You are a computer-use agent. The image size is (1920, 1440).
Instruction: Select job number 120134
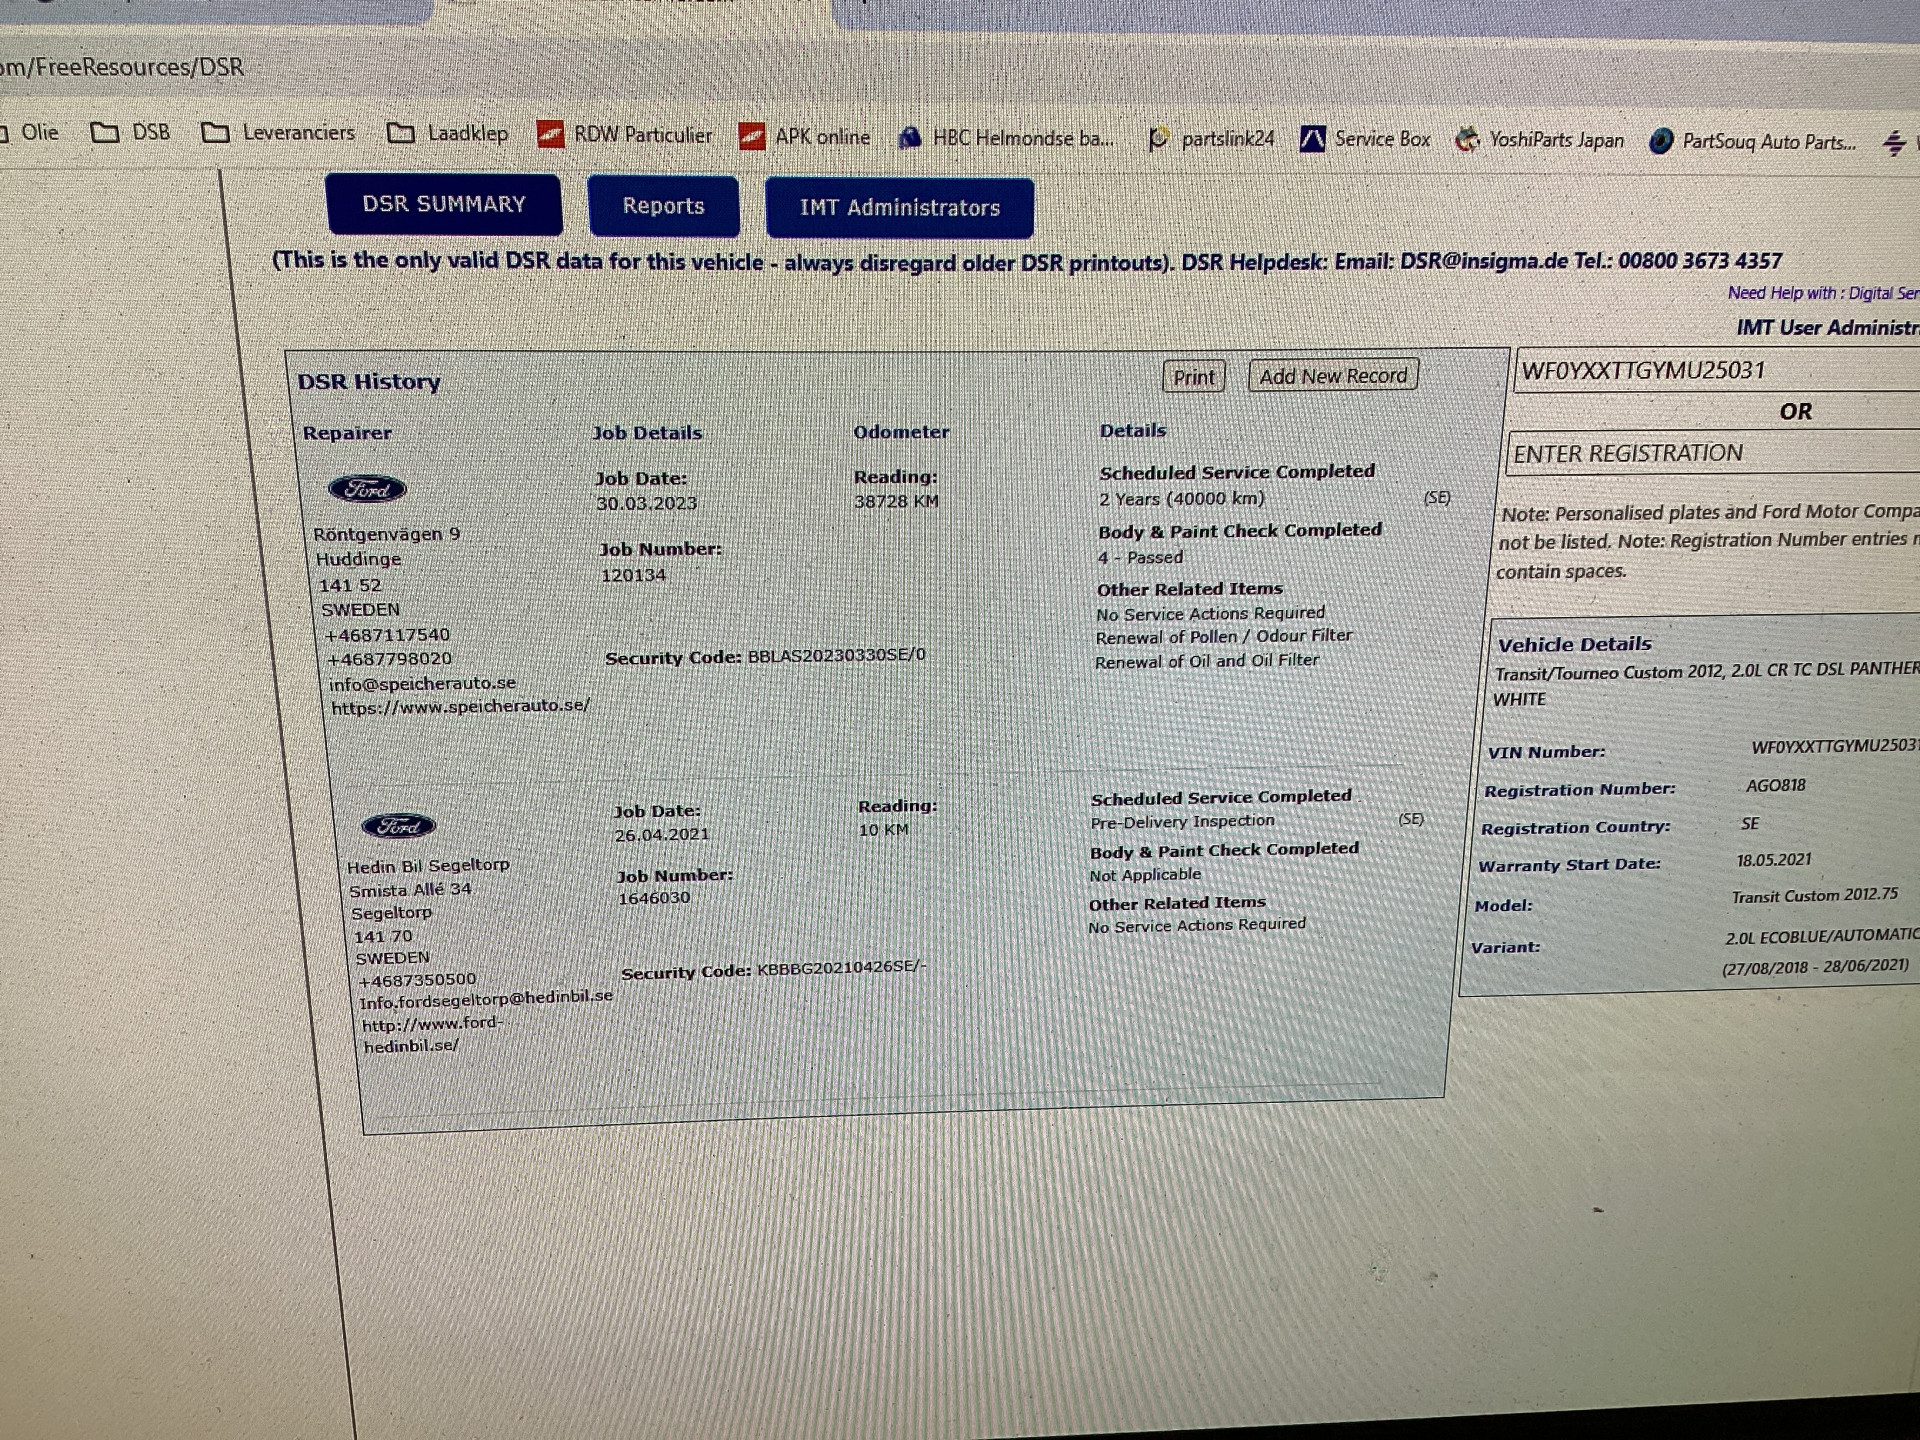[x=633, y=575]
